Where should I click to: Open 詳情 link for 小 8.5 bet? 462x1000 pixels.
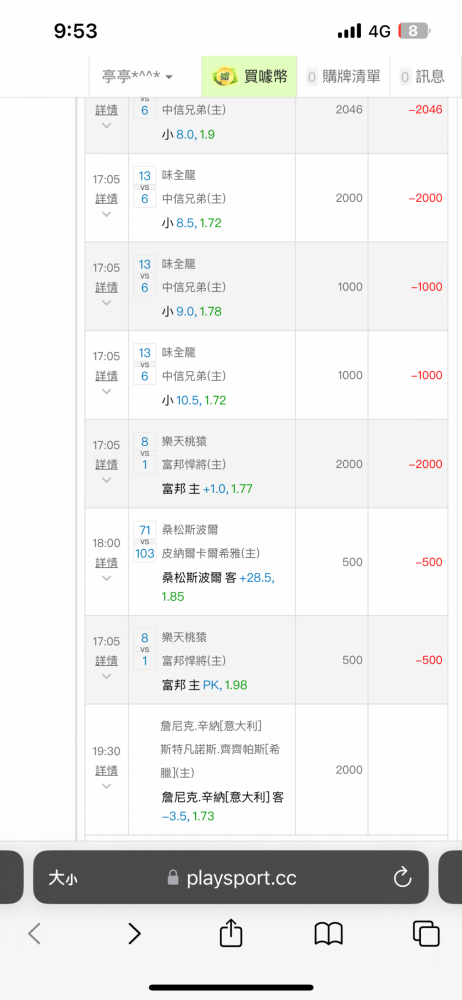coord(107,199)
